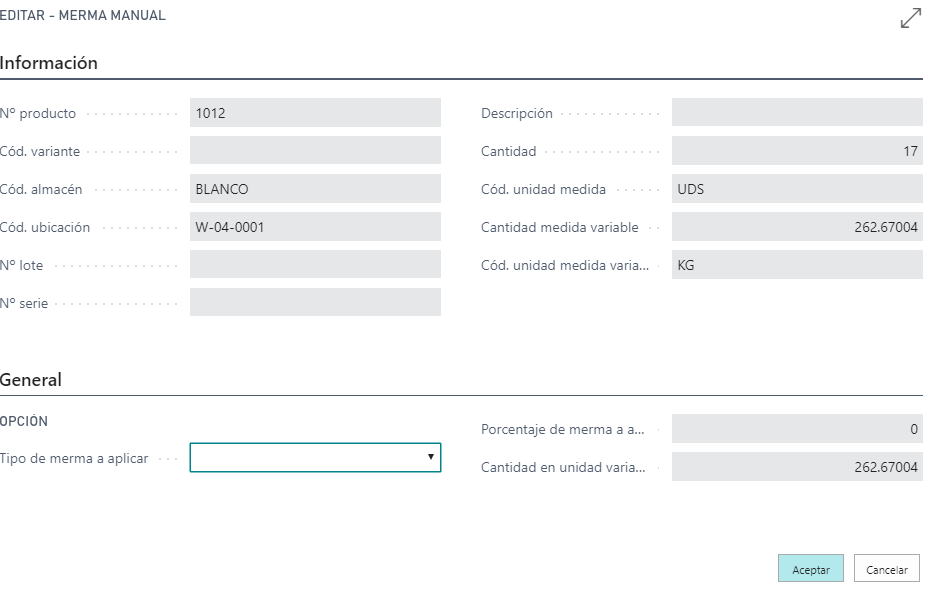Click the Cód. almacén field showing BLANCO
This screenshot has height=590, width=930.
[x=315, y=189]
